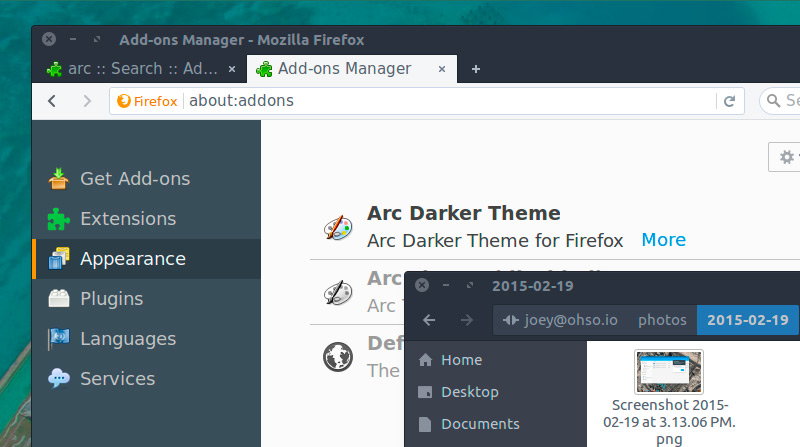The height and width of the screenshot is (447, 800).
Task: Click the green Extensions puzzle piece icon
Action: click(59, 219)
